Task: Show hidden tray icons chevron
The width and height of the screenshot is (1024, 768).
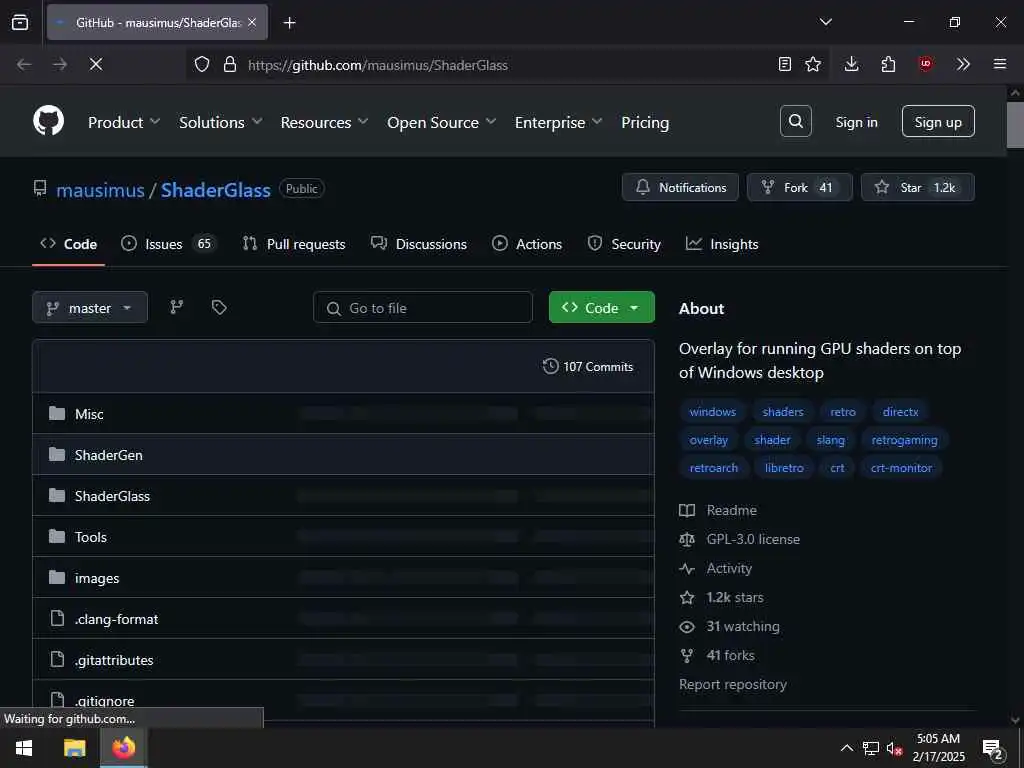Action: pyautogui.click(x=846, y=748)
